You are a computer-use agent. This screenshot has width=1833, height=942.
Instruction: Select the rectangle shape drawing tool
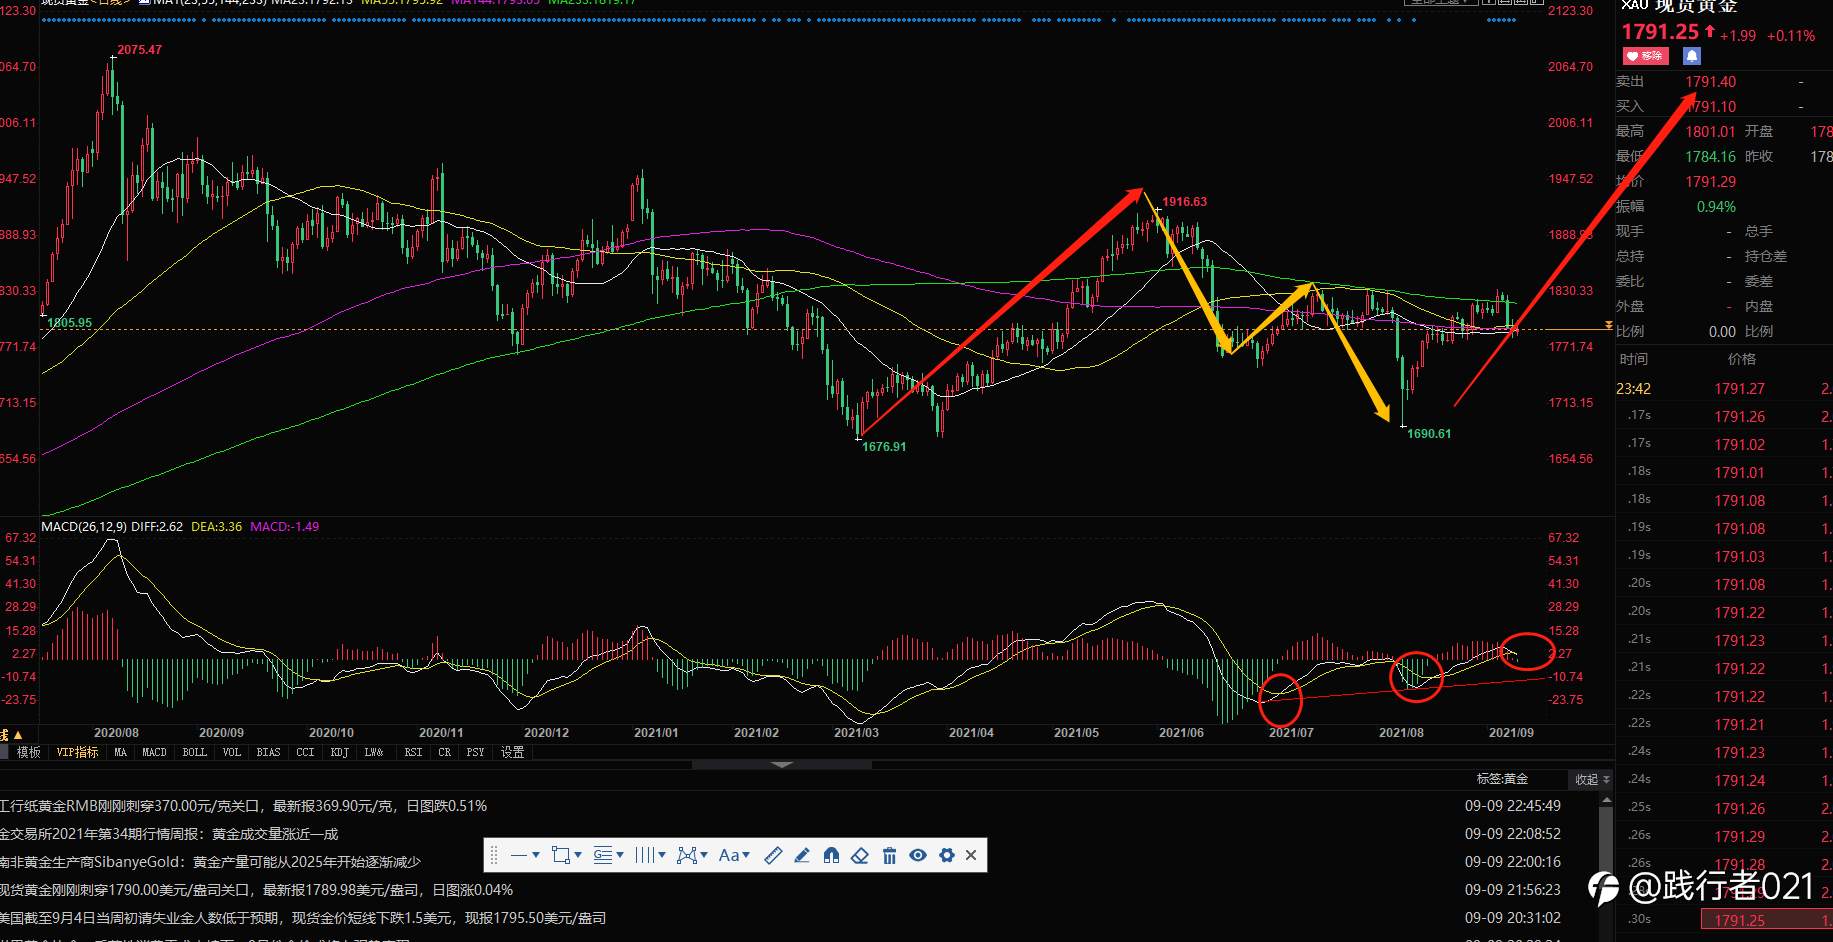[x=560, y=855]
